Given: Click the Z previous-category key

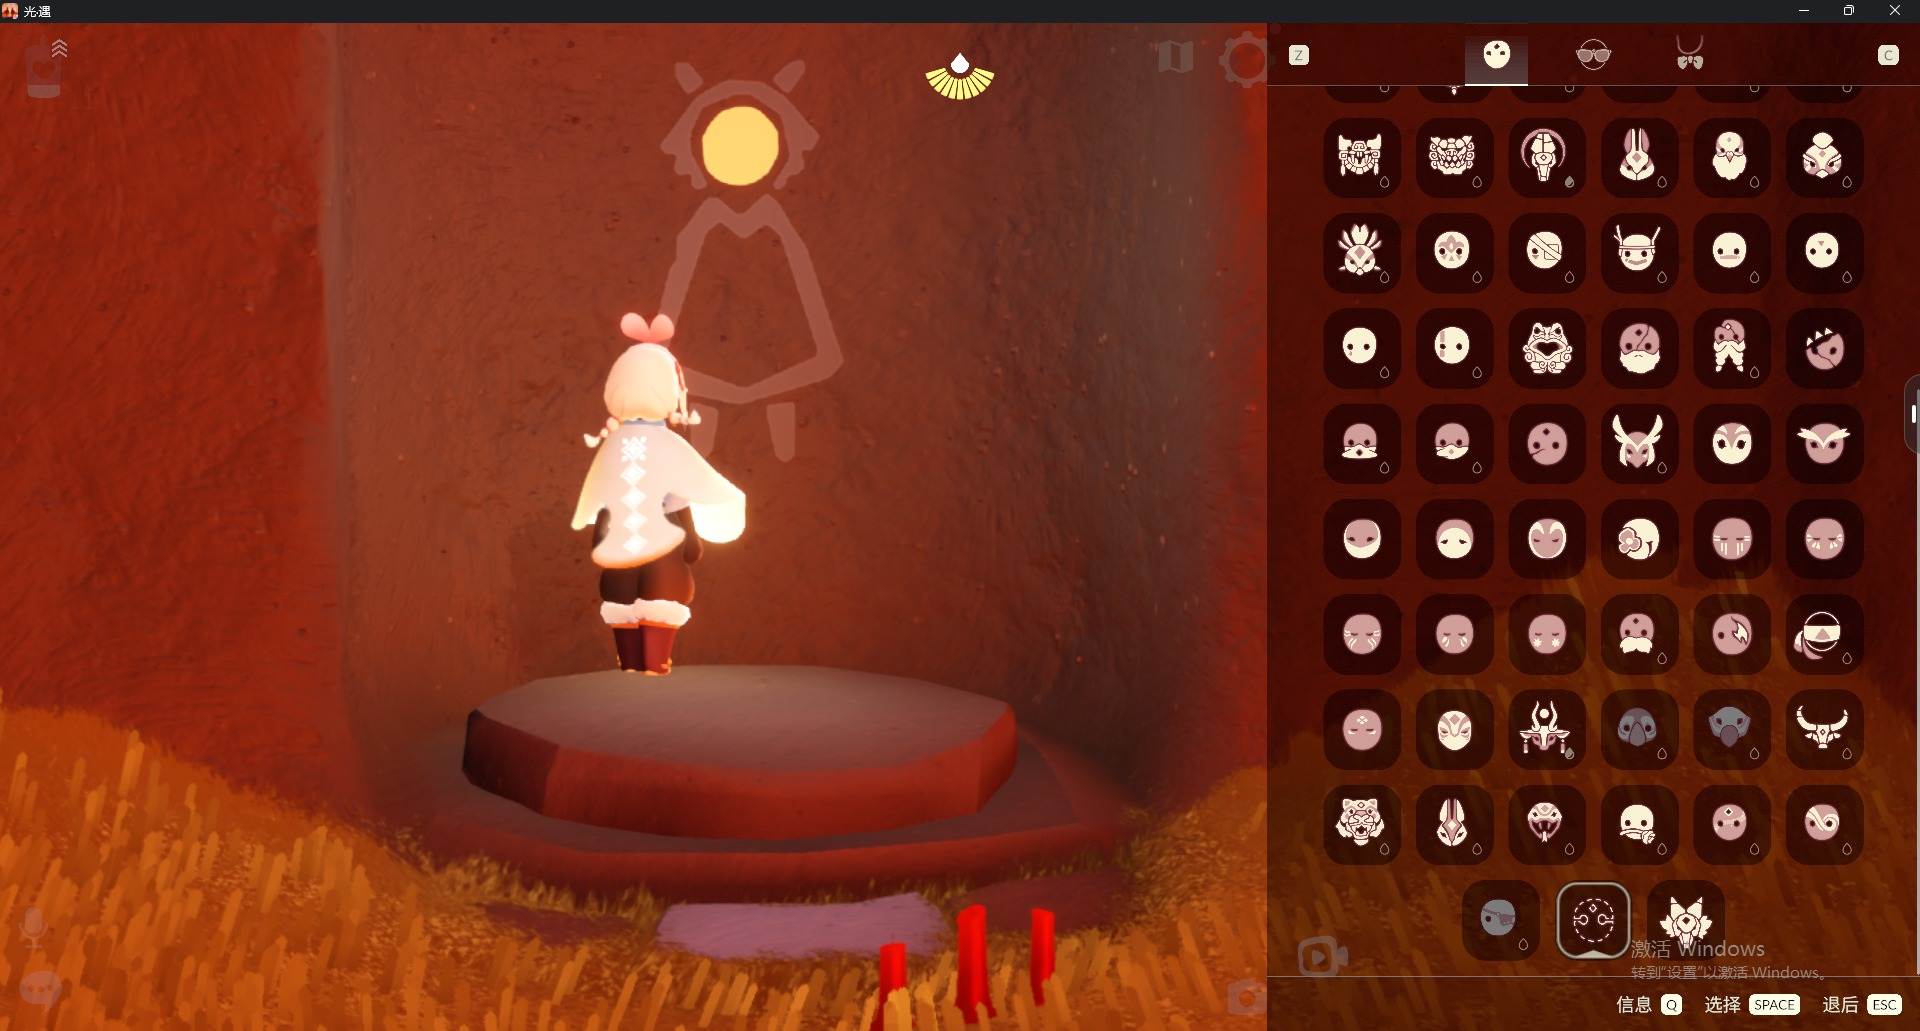Looking at the screenshot, I should pyautogui.click(x=1299, y=56).
